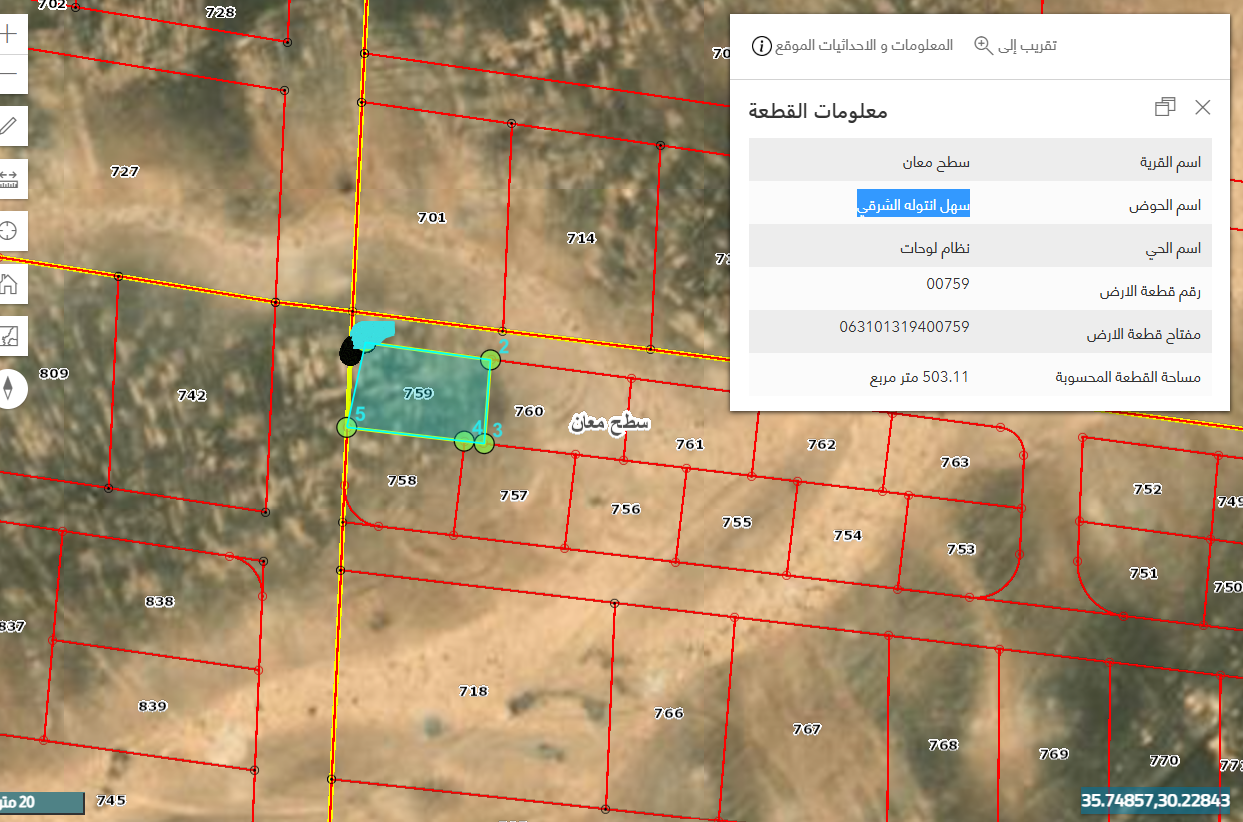Image resolution: width=1243 pixels, height=822 pixels.
Task: Reset map orientation with compass
Action: click(9, 387)
